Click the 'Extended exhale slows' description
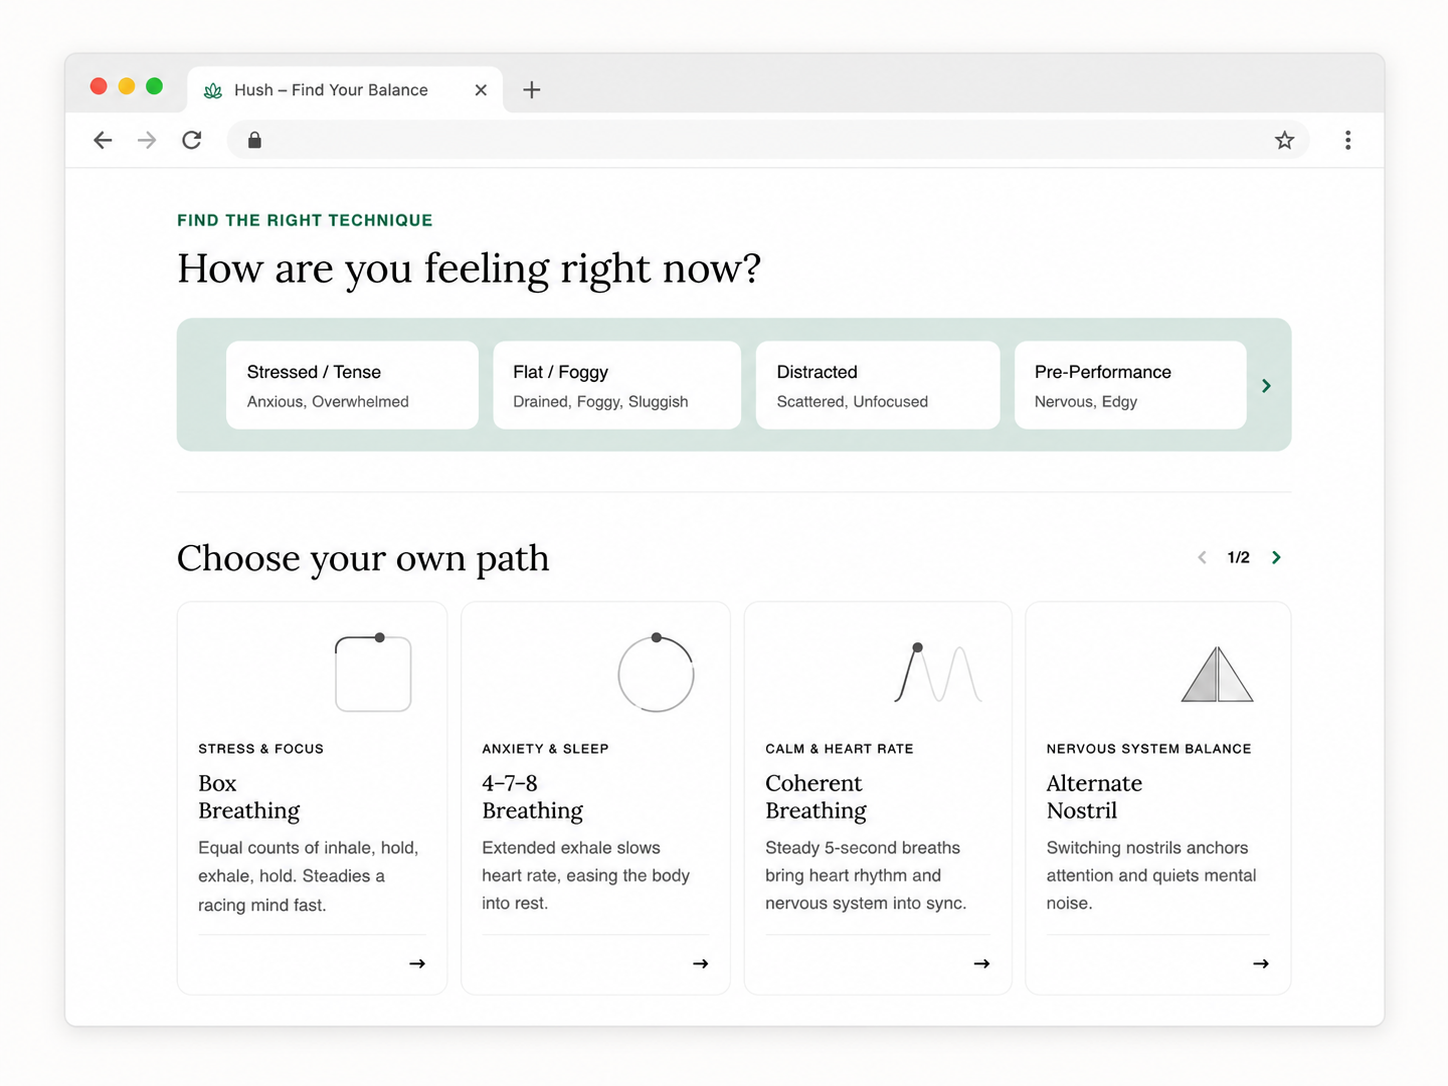Screen dimensions: 1448x1086 point(586,875)
